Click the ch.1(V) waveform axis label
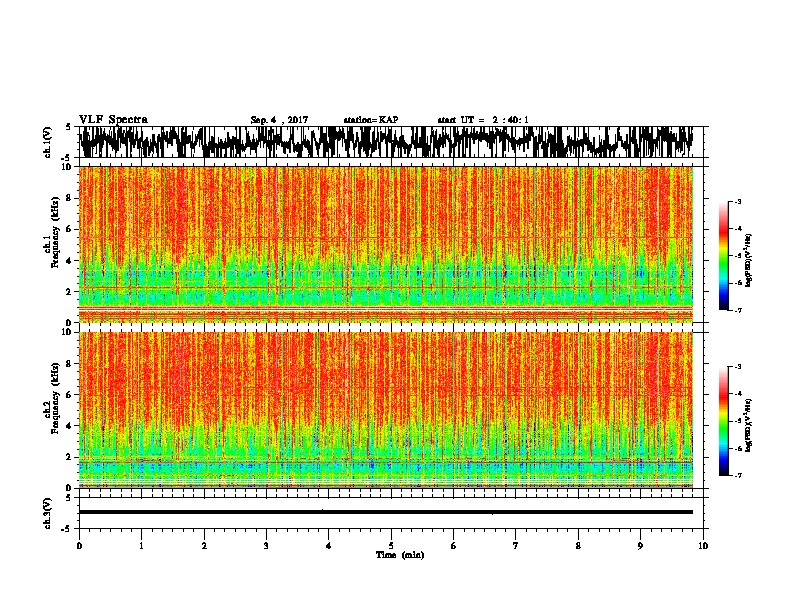 pos(48,142)
